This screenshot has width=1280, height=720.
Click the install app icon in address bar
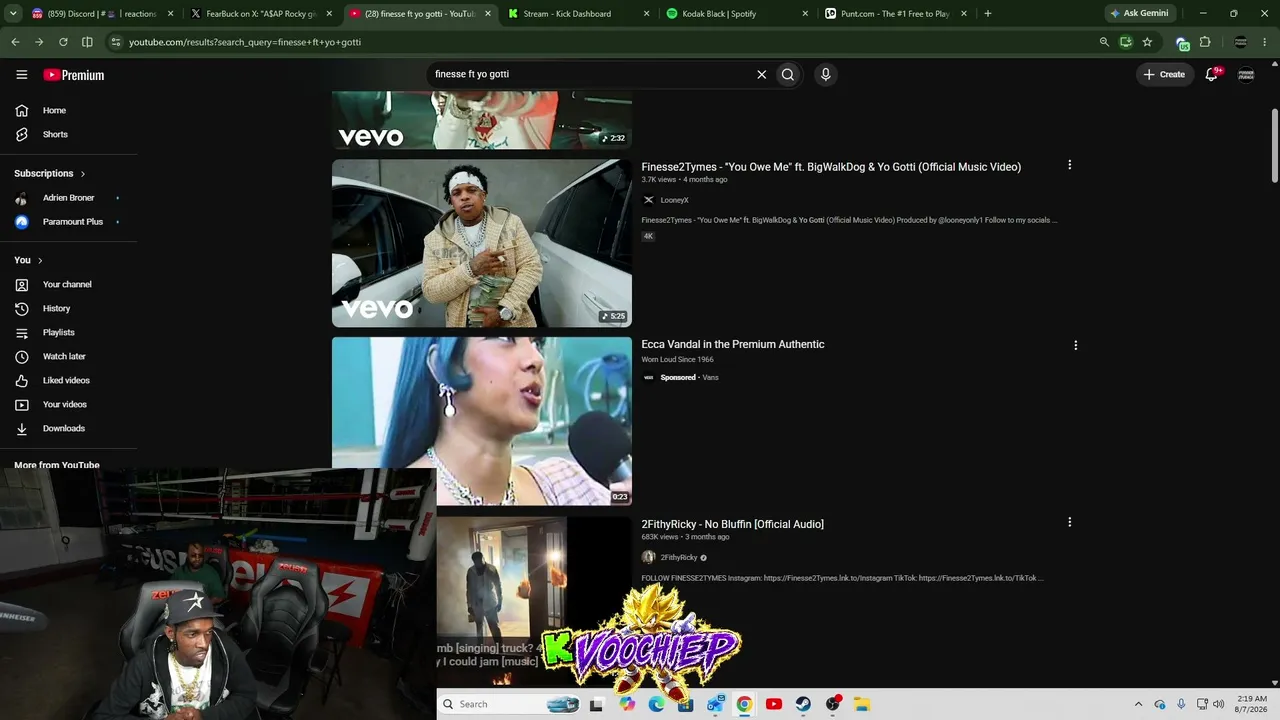(x=1126, y=42)
